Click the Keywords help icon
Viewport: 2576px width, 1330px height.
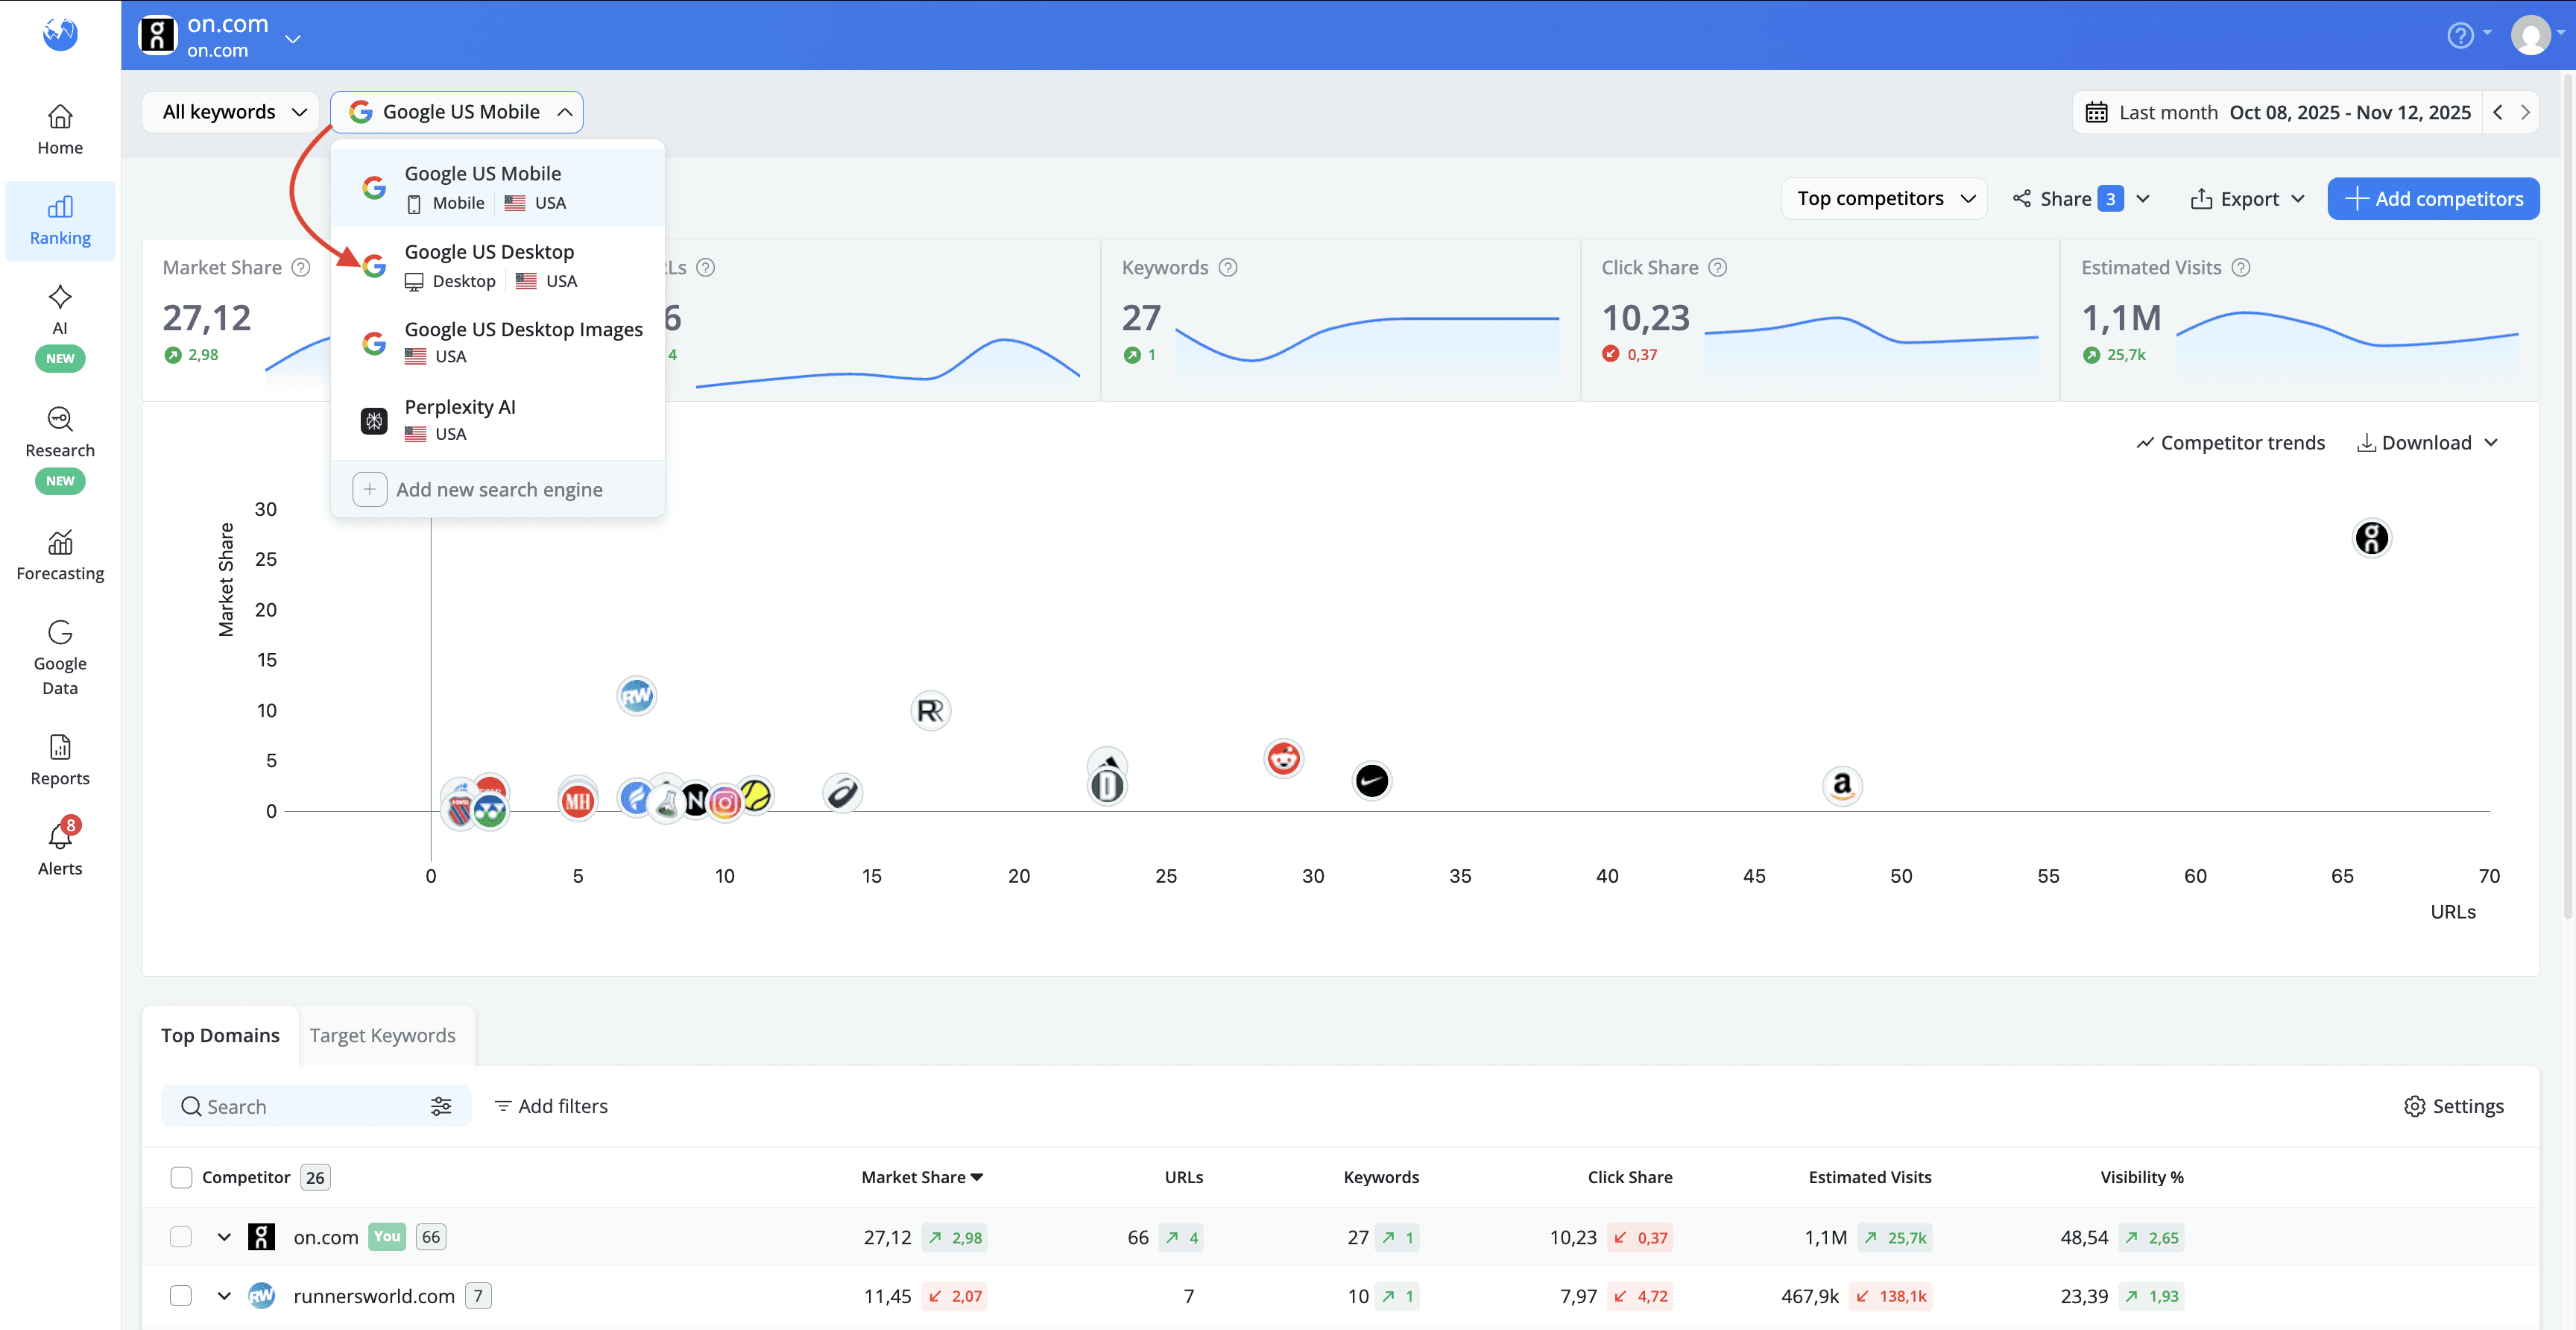point(1229,267)
